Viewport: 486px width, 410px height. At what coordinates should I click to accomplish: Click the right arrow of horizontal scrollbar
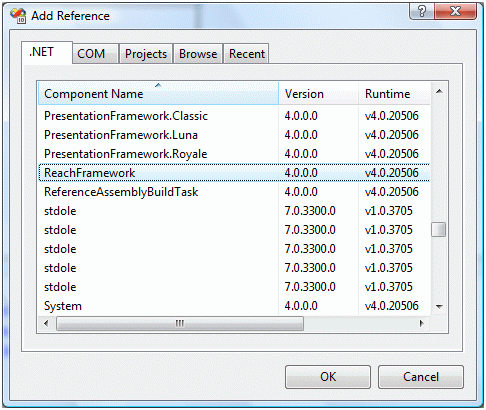click(422, 323)
